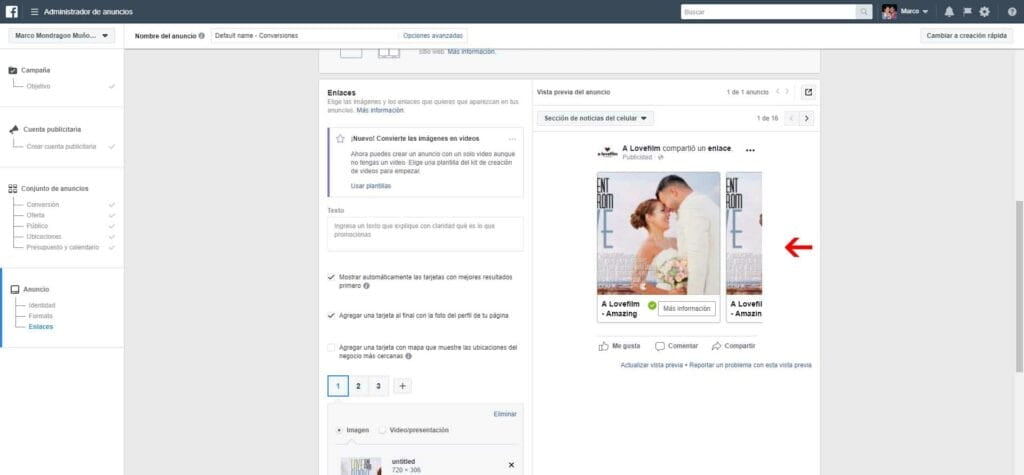Viewport: 1024px width, 475px height.
Task: Click into the ad name input field
Action: (x=305, y=36)
